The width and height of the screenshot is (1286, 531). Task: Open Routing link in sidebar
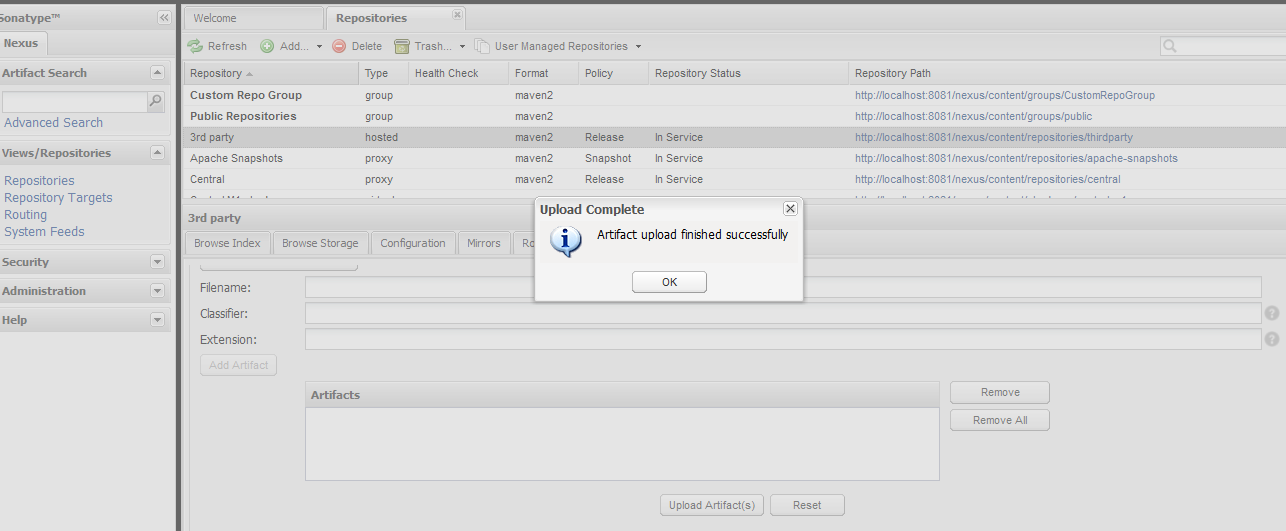(x=25, y=215)
